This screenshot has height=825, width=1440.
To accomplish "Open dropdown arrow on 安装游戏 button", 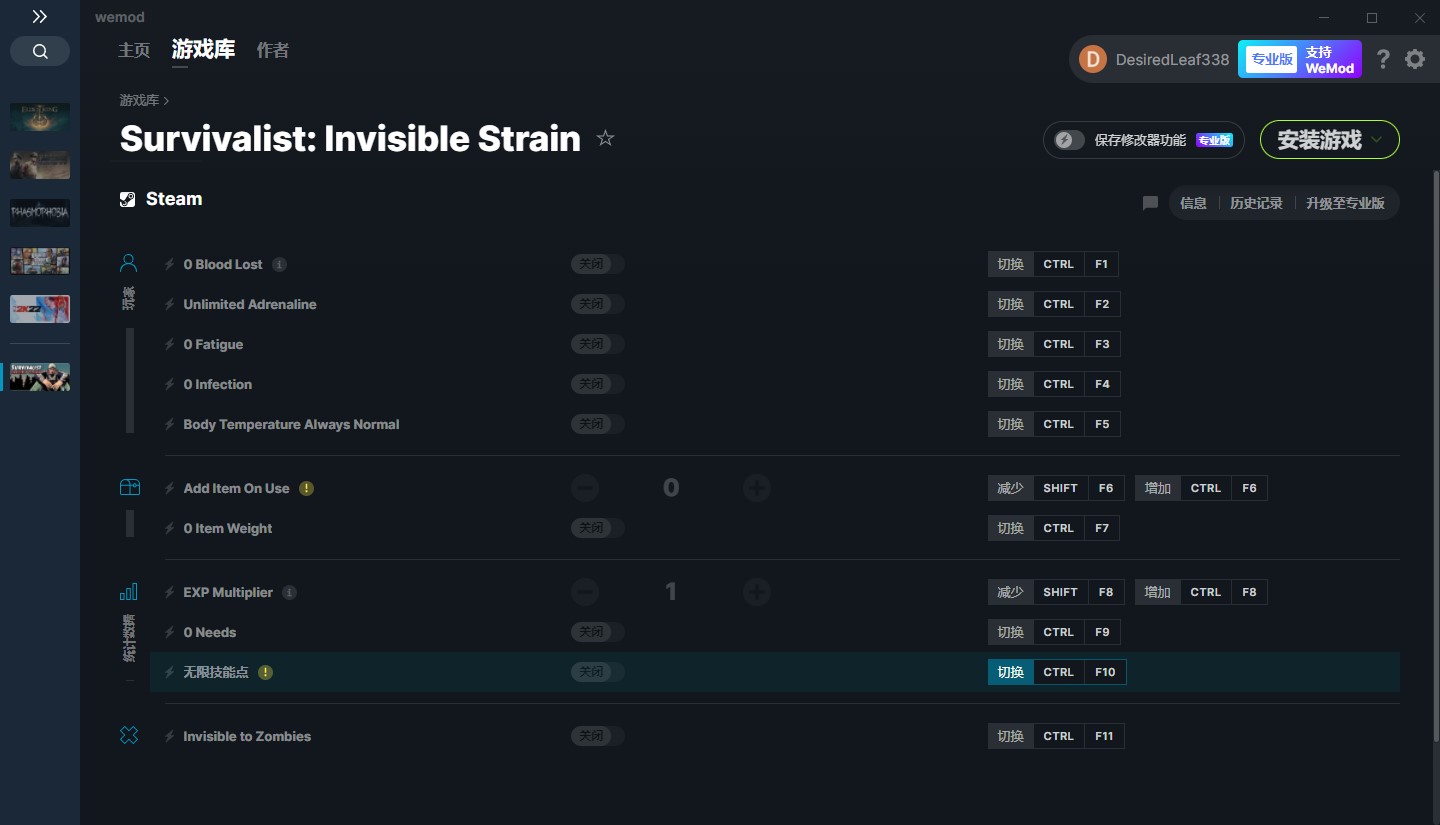I will pos(1377,140).
